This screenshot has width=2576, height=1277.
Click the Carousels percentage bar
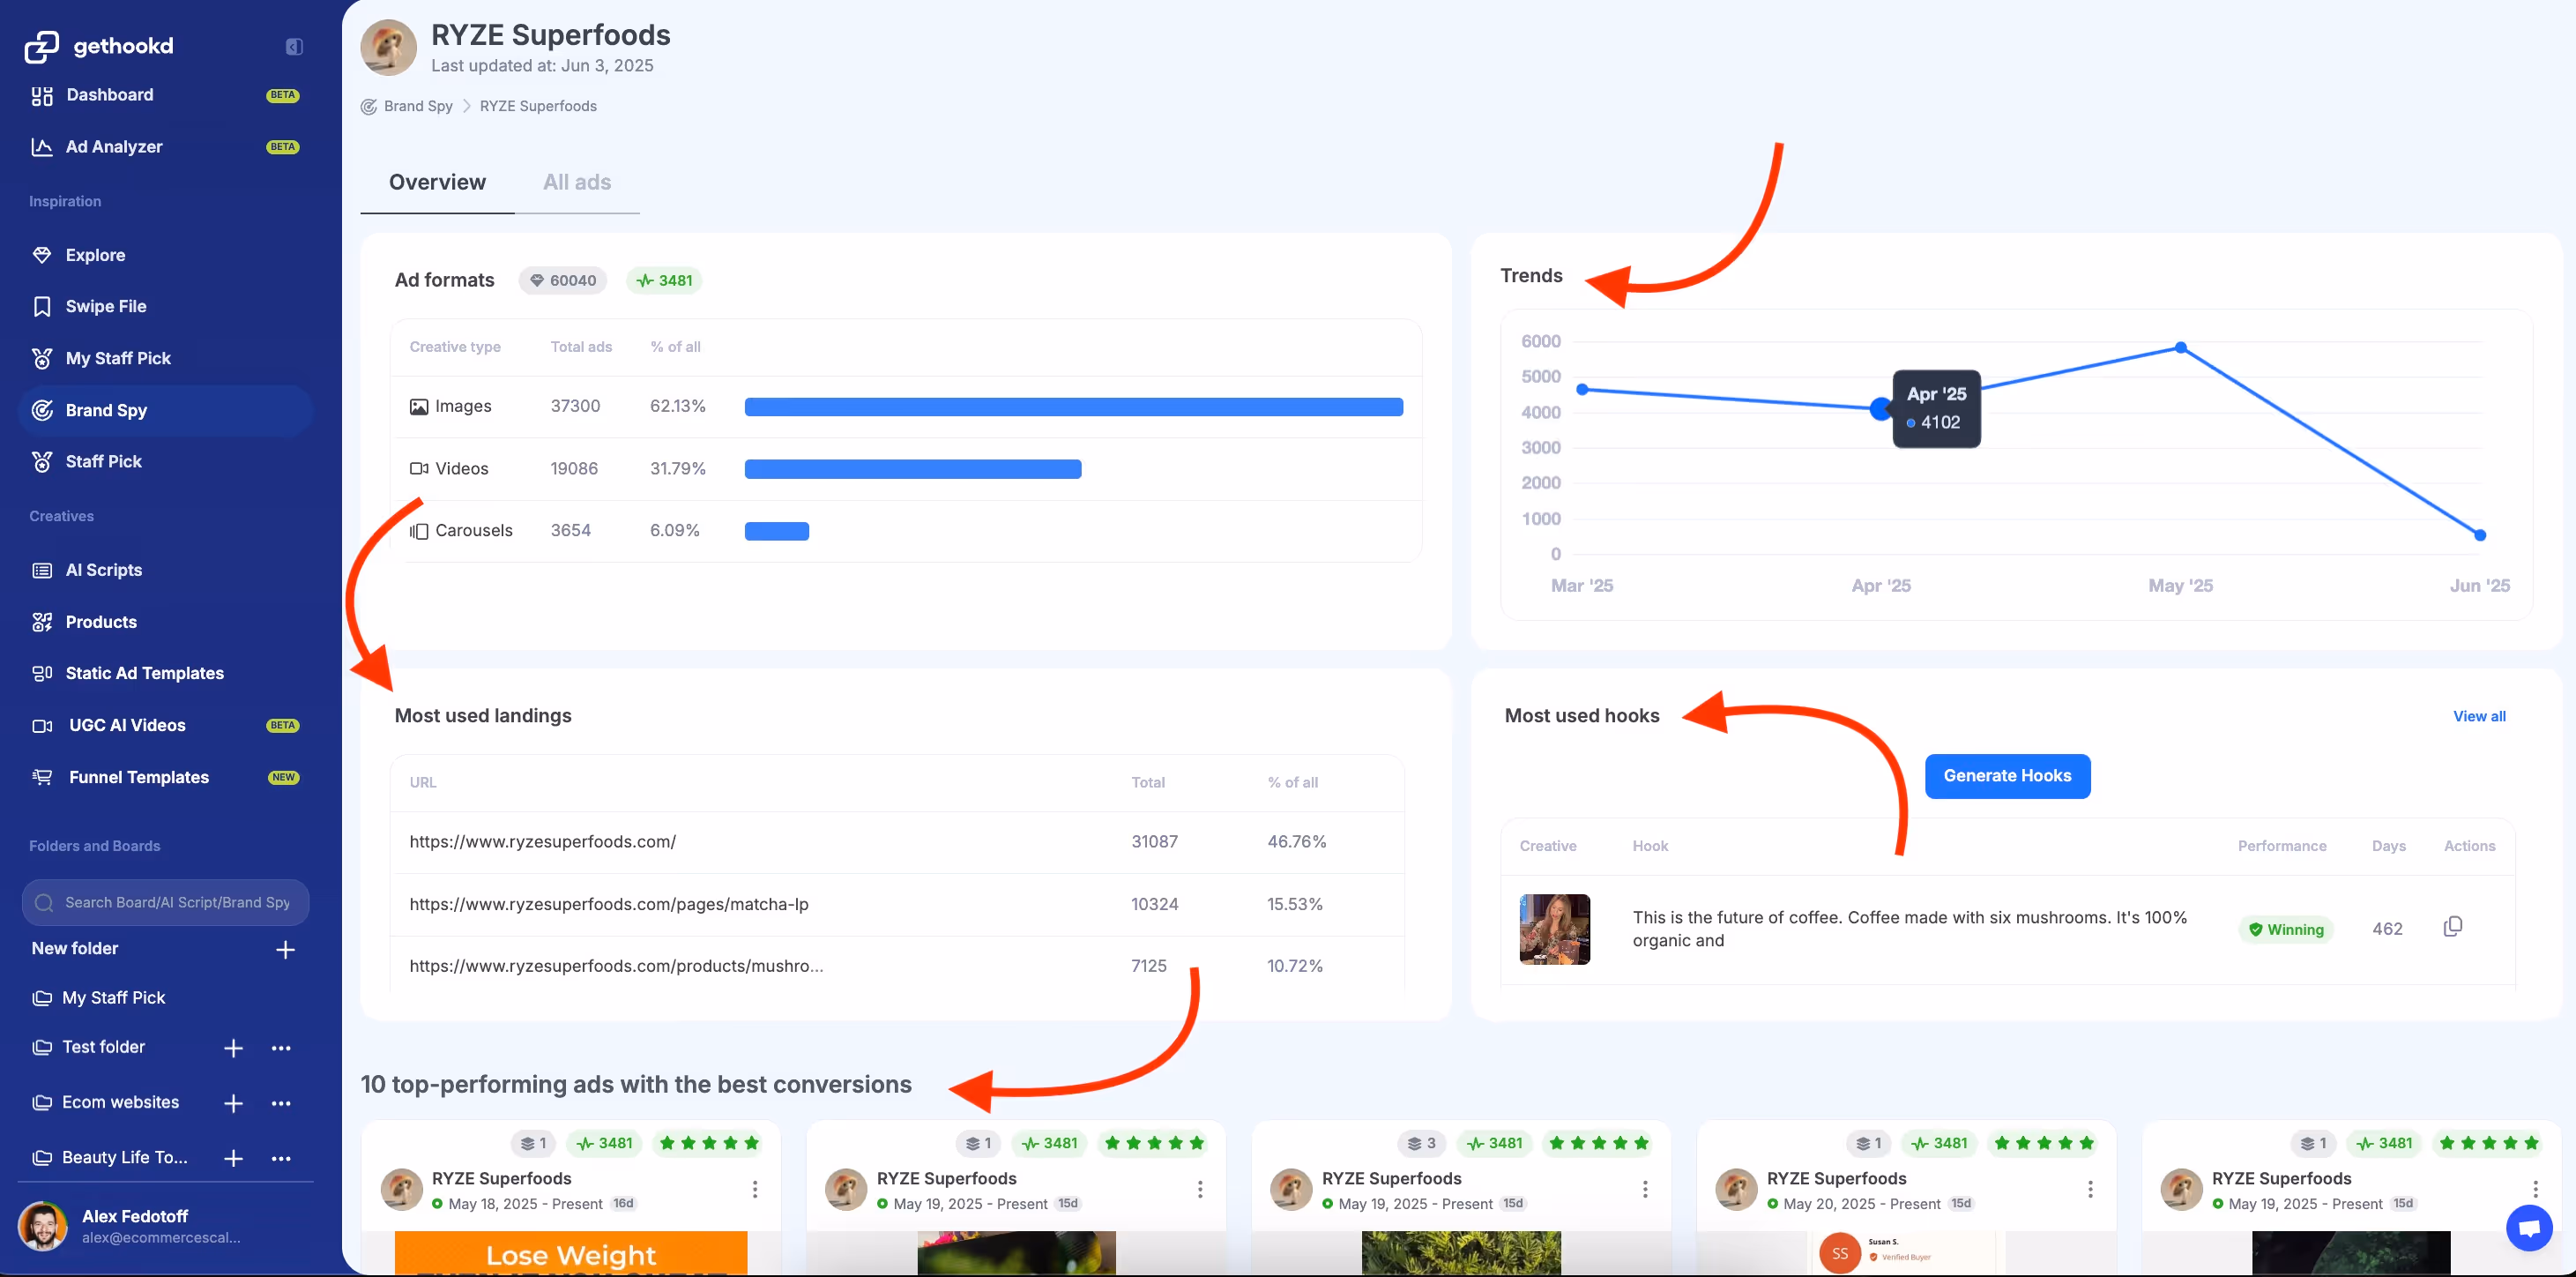[x=777, y=531]
